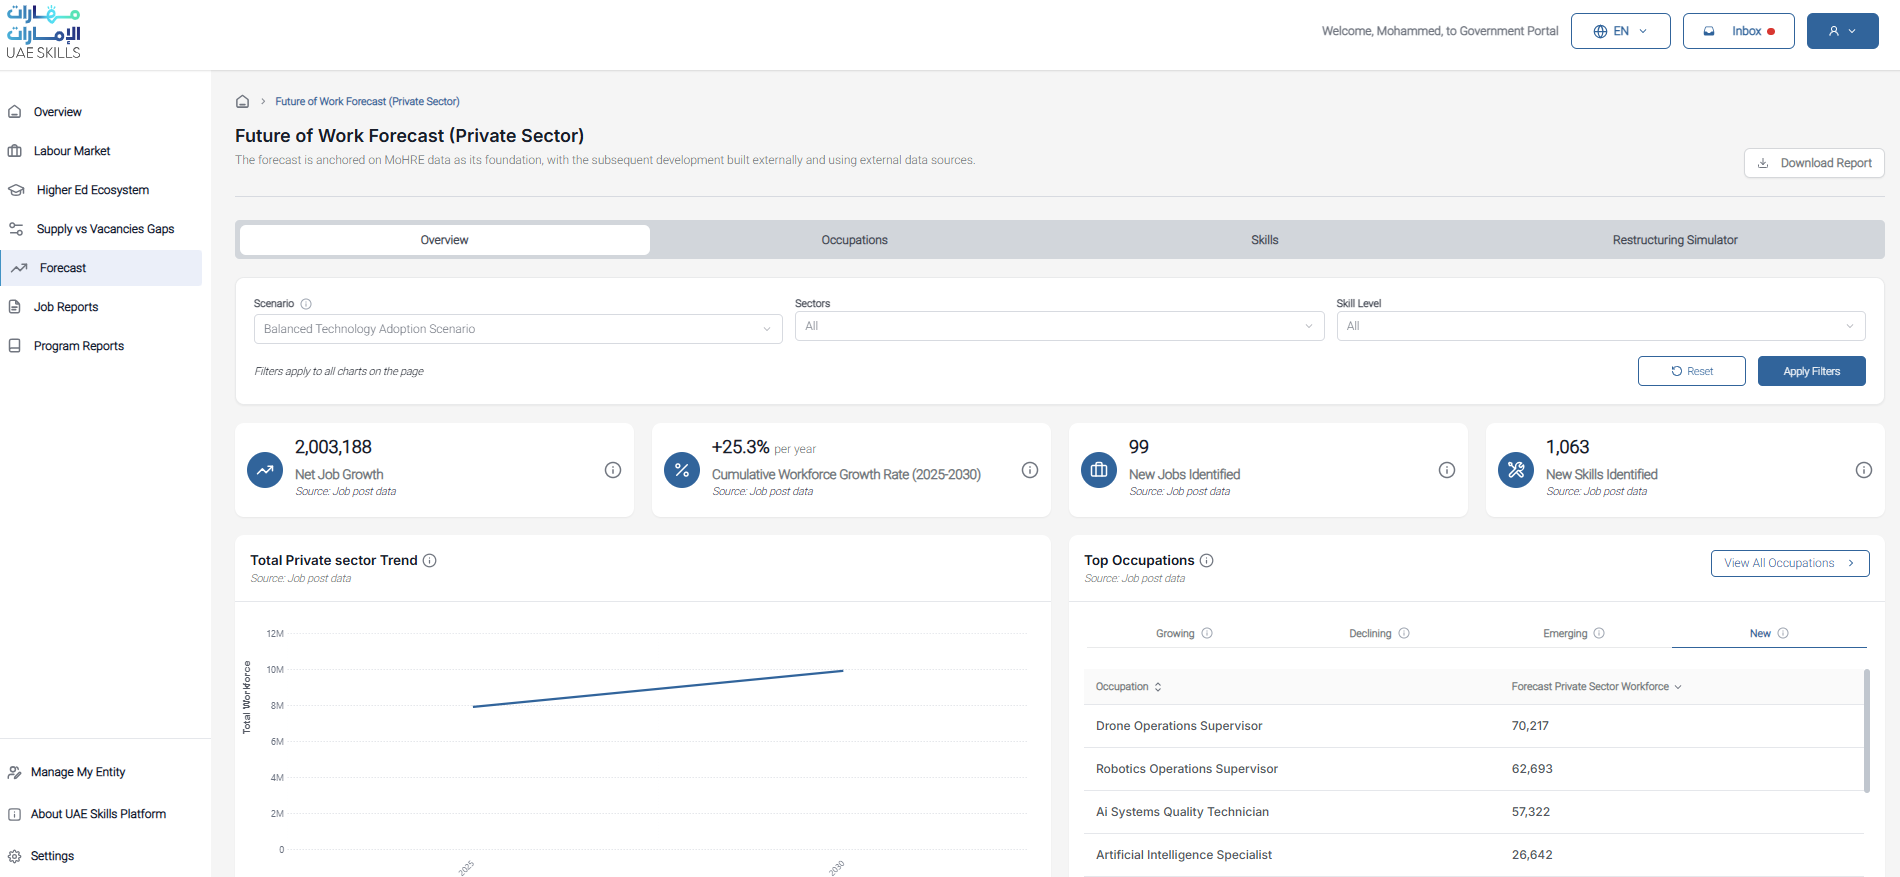1900x877 pixels.
Task: Switch to the Occupations tab
Action: (x=855, y=240)
